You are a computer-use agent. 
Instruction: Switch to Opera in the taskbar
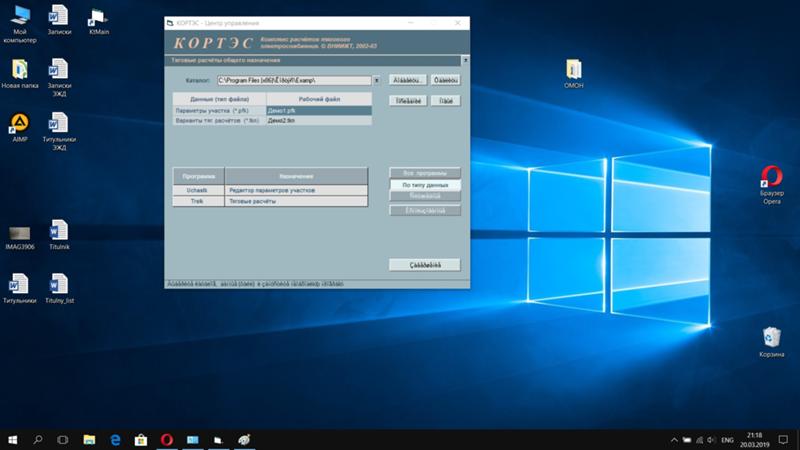coord(167,440)
